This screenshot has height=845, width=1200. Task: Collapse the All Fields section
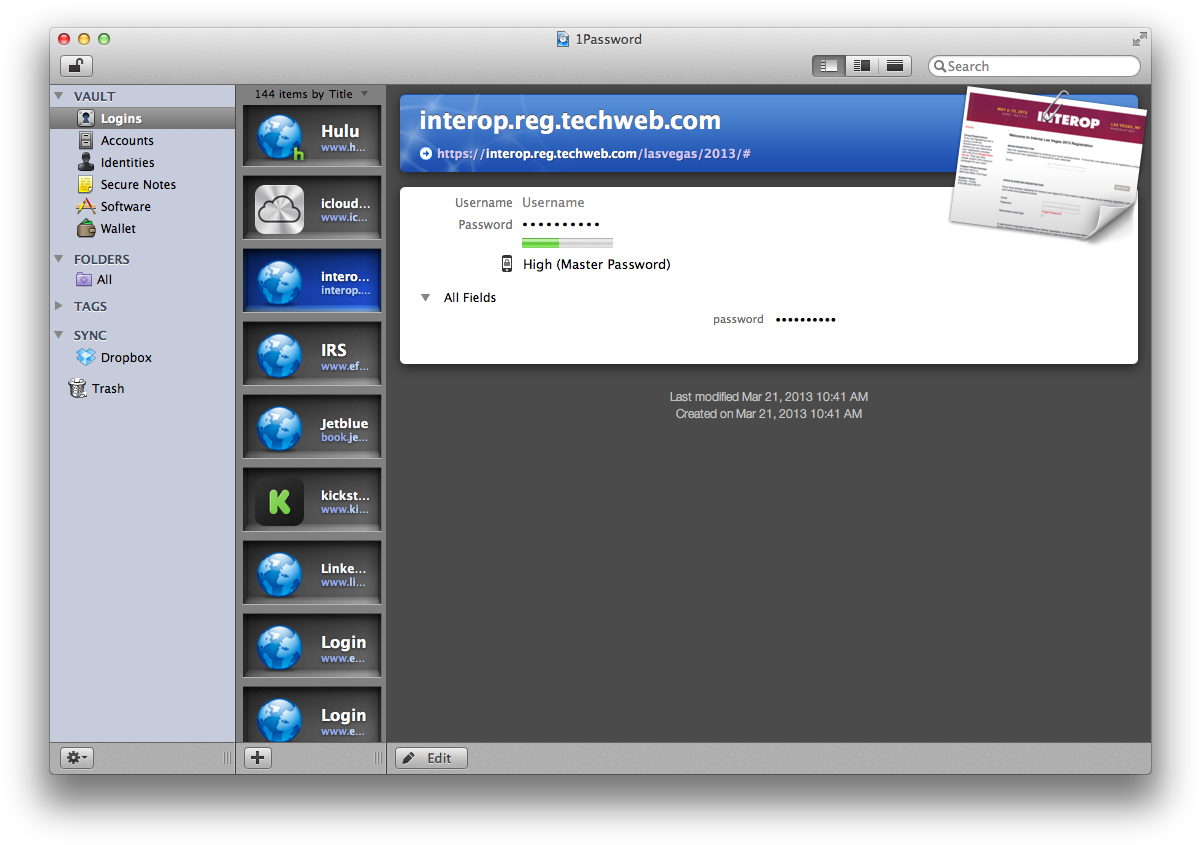point(425,298)
